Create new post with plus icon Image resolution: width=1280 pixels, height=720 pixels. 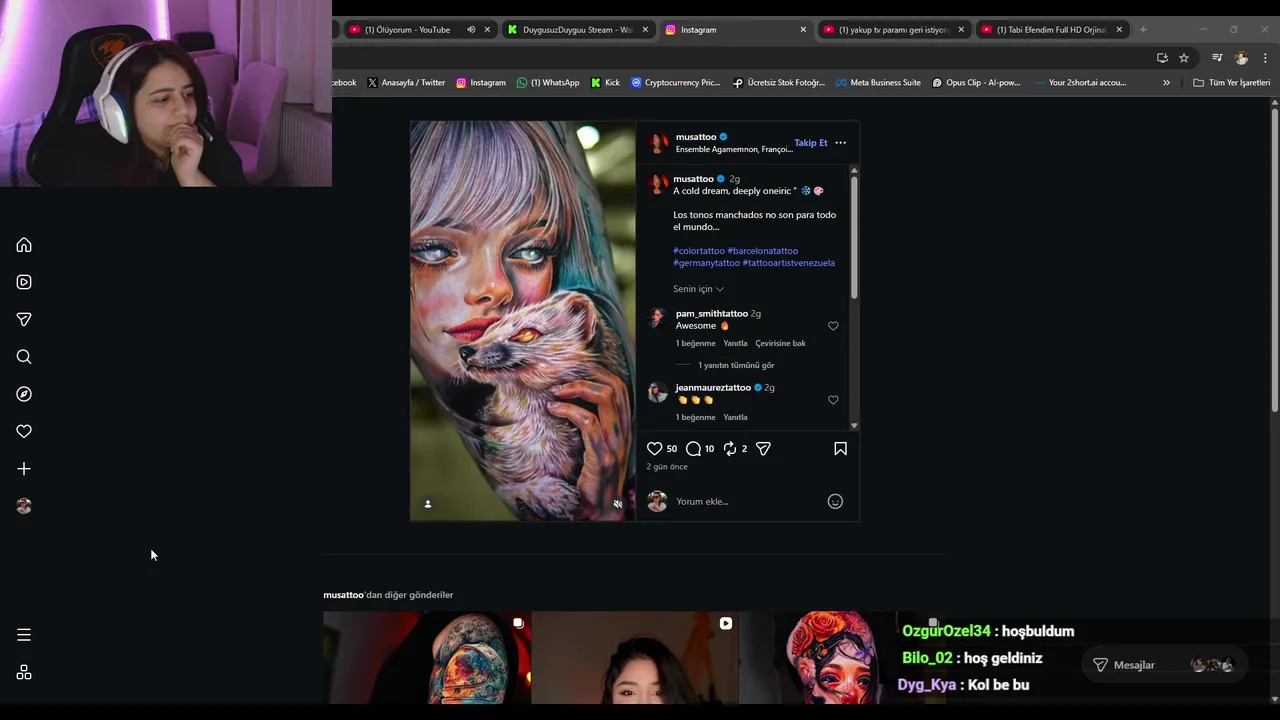pyautogui.click(x=24, y=469)
